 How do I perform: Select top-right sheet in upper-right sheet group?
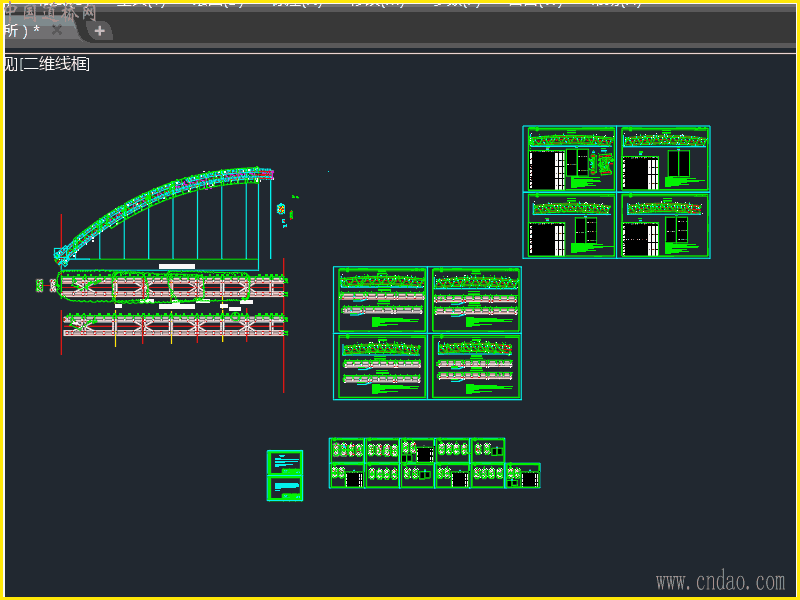pos(664,159)
